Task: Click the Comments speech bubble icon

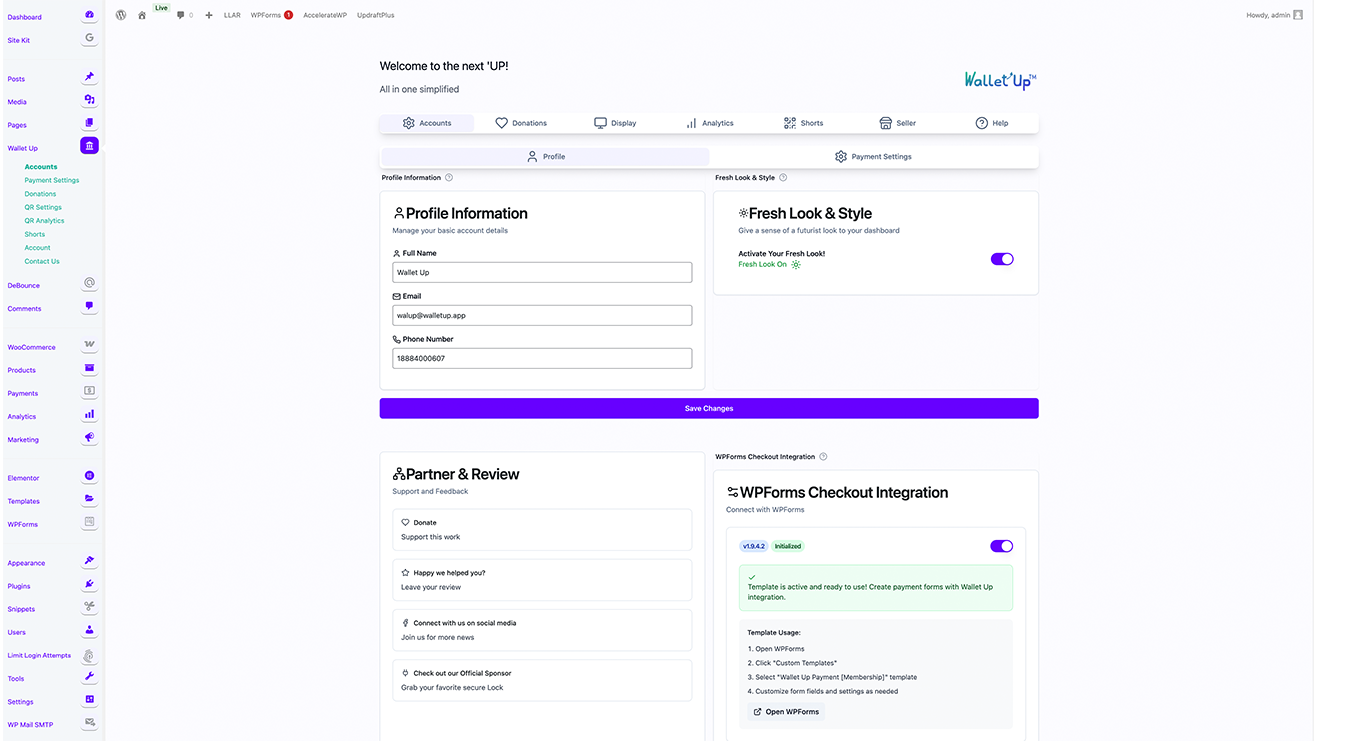Action: (x=89, y=306)
